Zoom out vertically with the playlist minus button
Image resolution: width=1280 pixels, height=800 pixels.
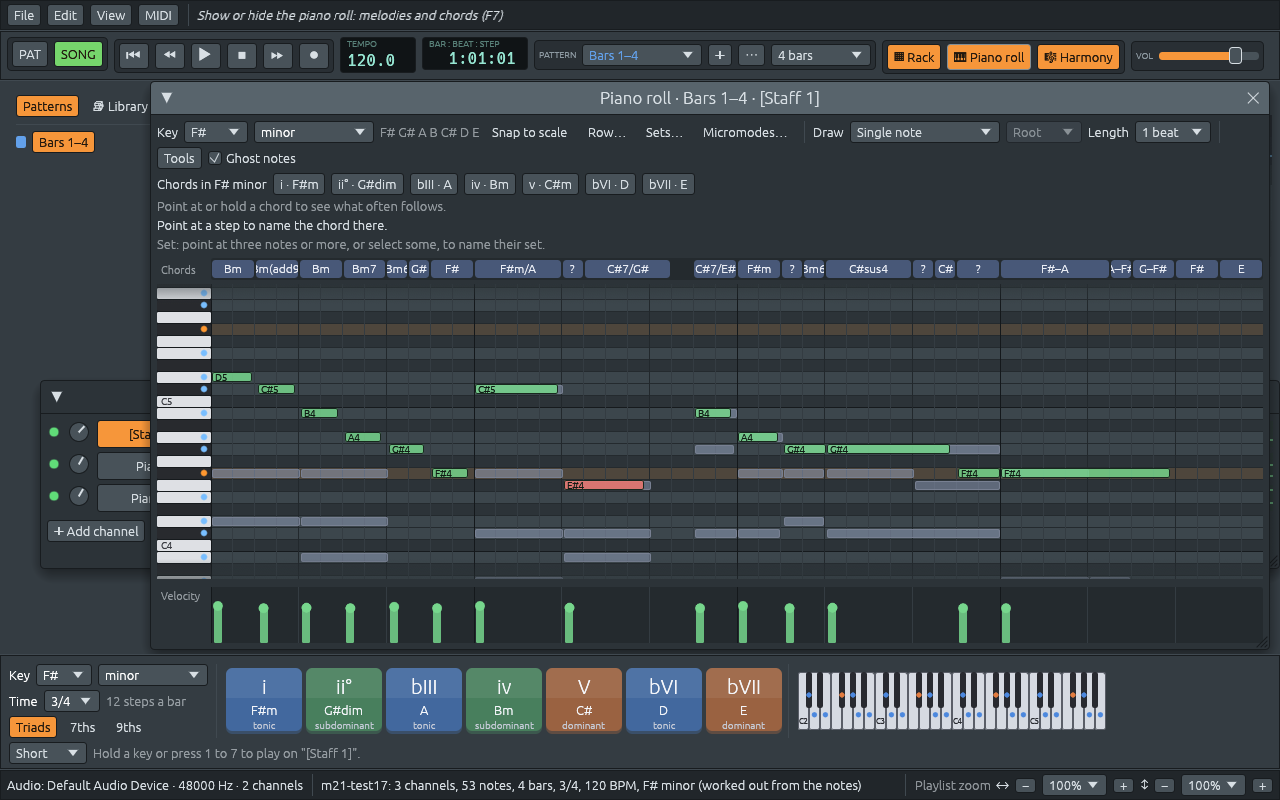(x=1166, y=786)
